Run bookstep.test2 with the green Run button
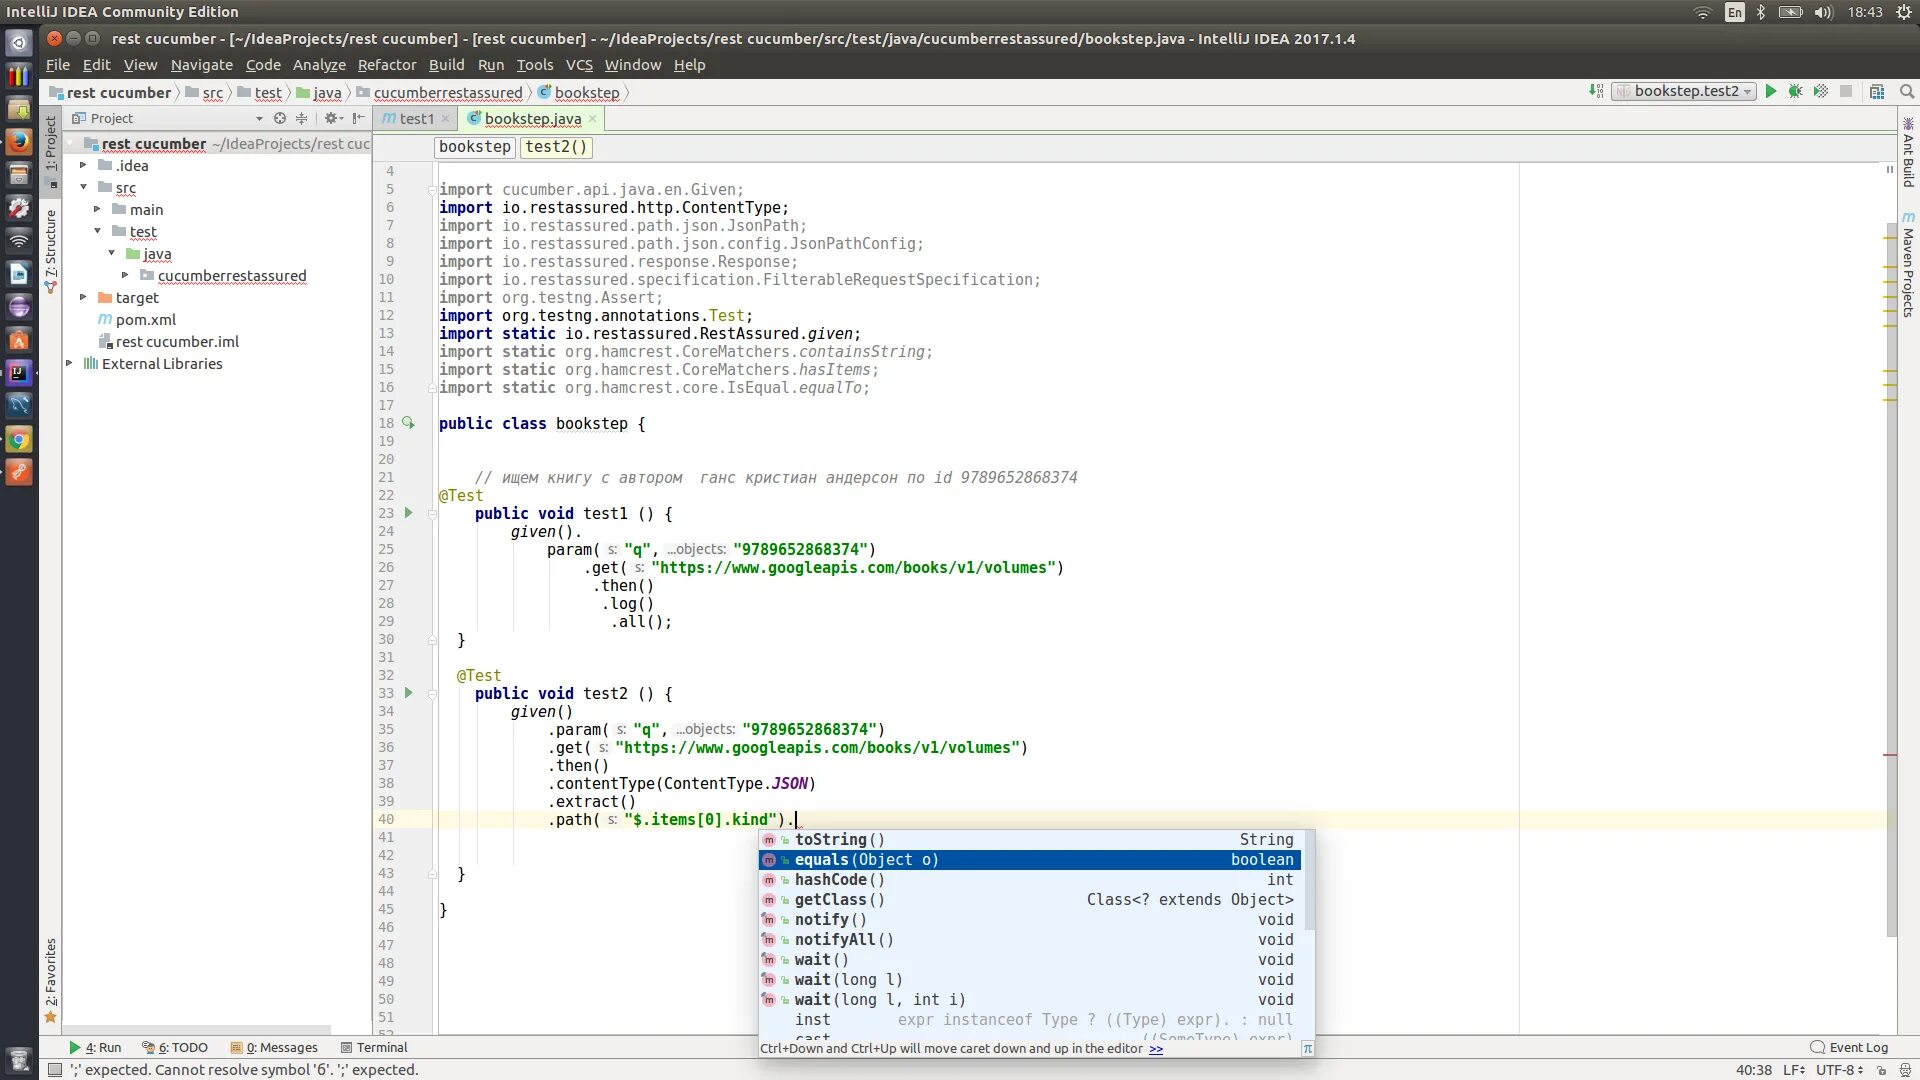Viewport: 1920px width, 1080px height. 1771,91
